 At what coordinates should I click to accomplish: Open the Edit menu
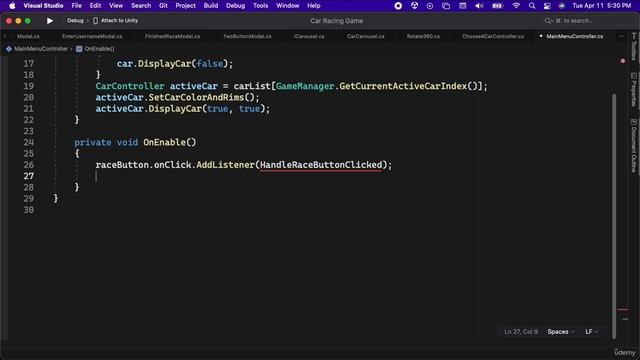click(x=95, y=6)
